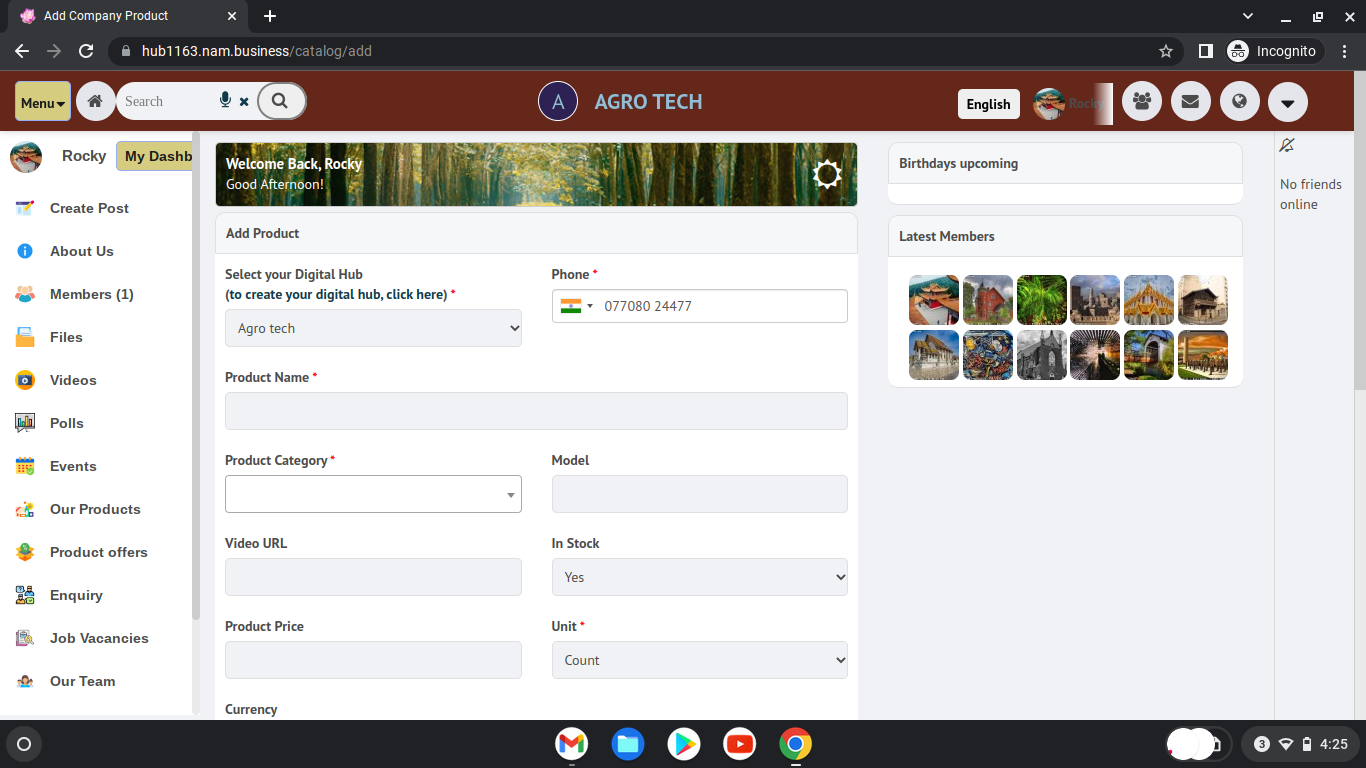
Task: Open the In Stock dropdown
Action: (699, 577)
